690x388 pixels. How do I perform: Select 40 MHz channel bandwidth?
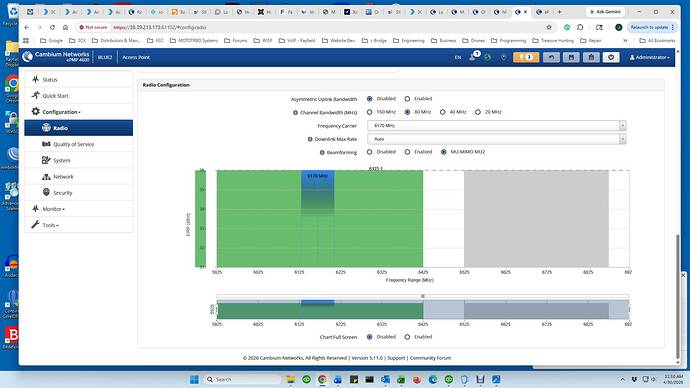(443, 112)
